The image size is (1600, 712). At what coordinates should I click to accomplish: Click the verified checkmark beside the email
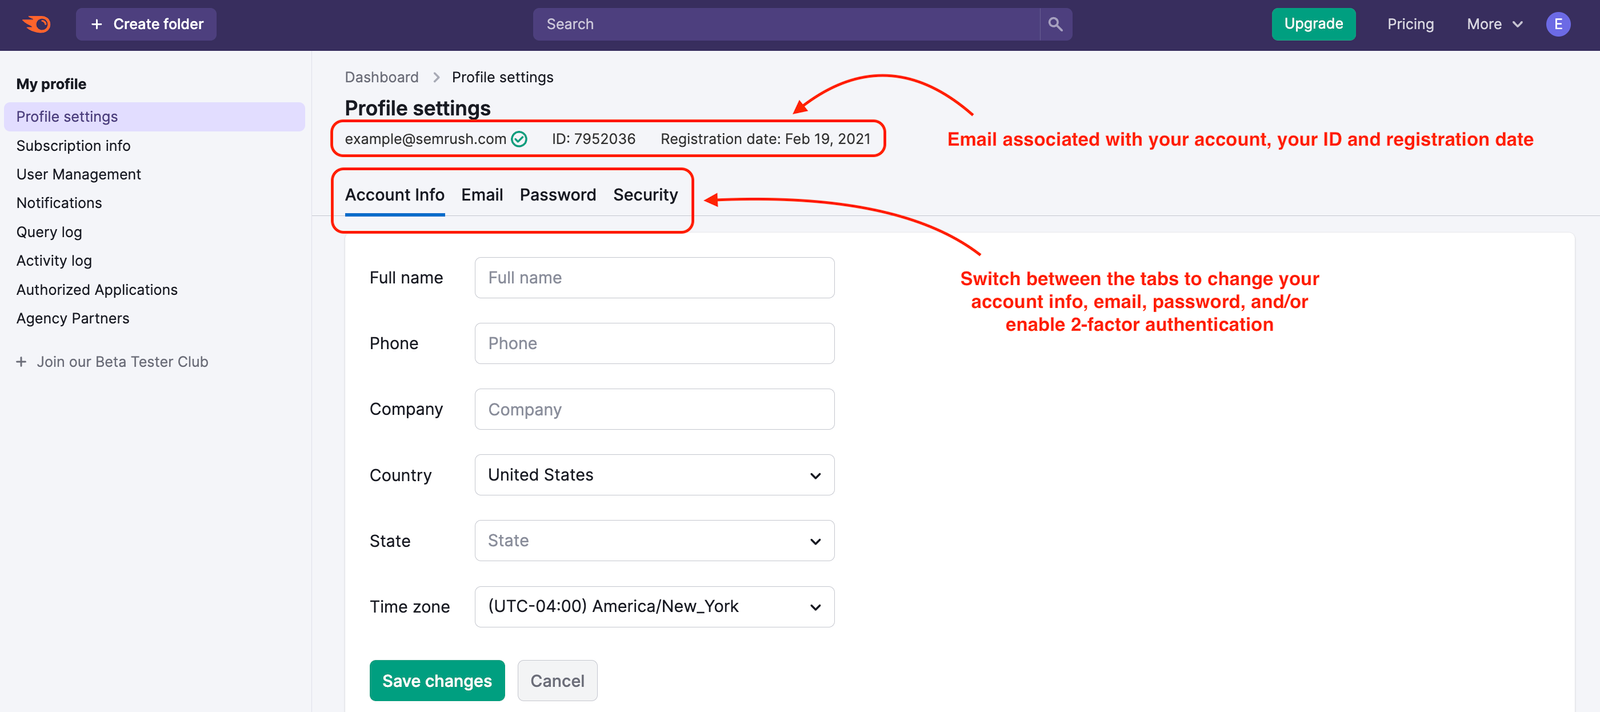[518, 139]
